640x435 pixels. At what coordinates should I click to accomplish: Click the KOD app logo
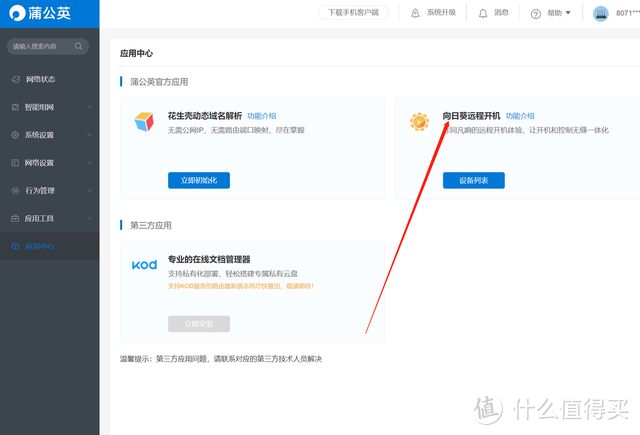coord(144,265)
